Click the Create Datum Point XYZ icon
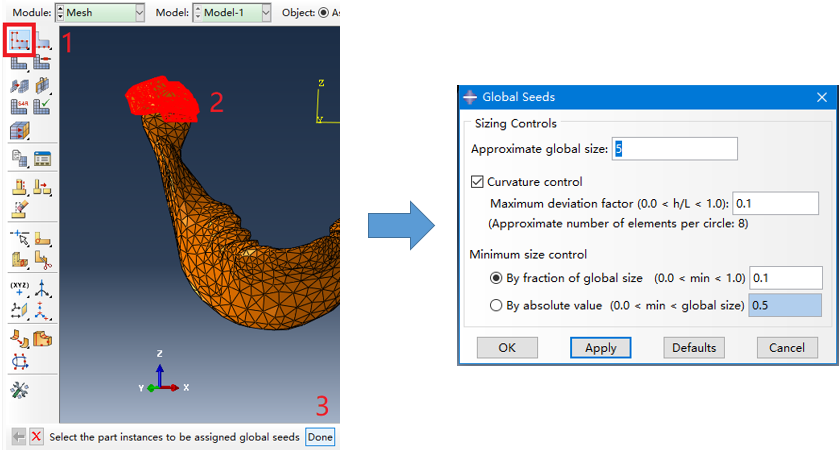Image resolution: width=840 pixels, height=450 pixels. (20, 289)
